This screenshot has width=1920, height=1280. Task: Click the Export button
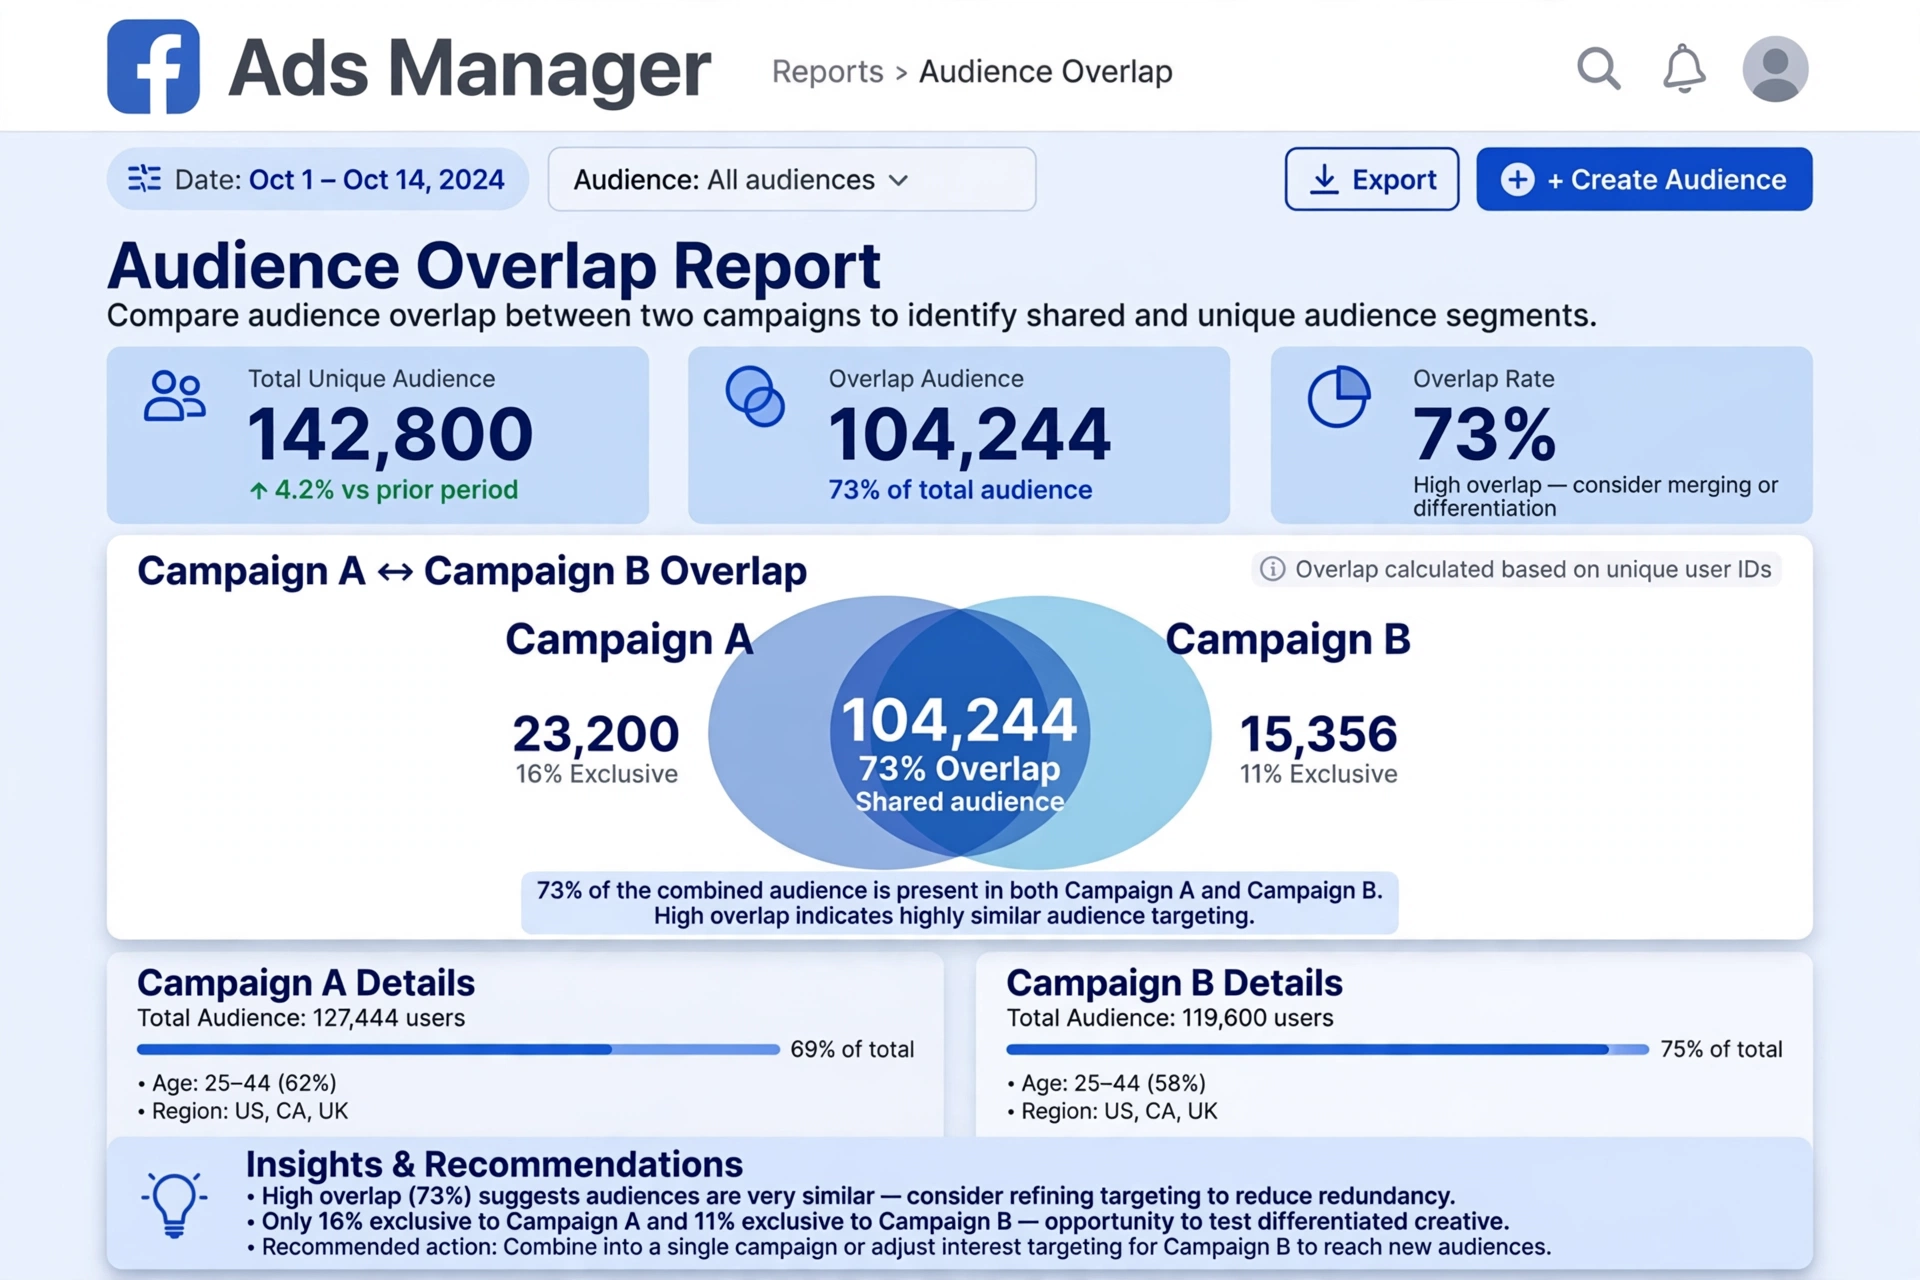tap(1372, 179)
